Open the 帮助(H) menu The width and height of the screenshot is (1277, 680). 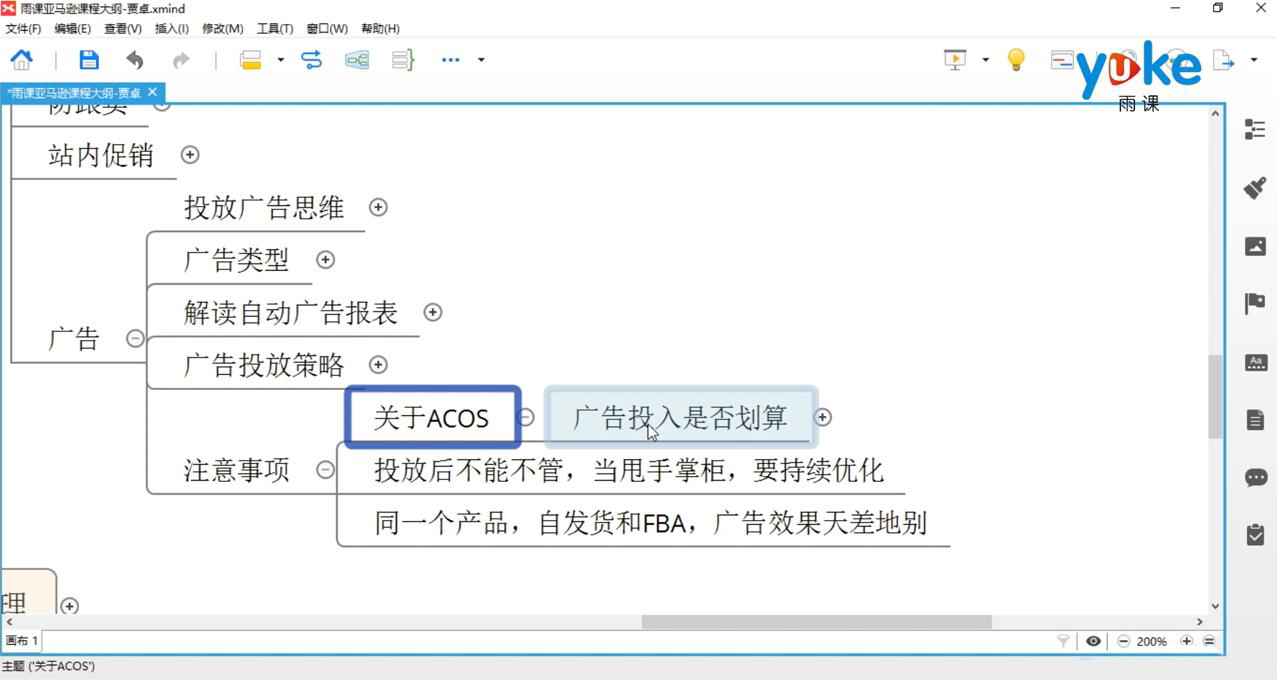(380, 29)
